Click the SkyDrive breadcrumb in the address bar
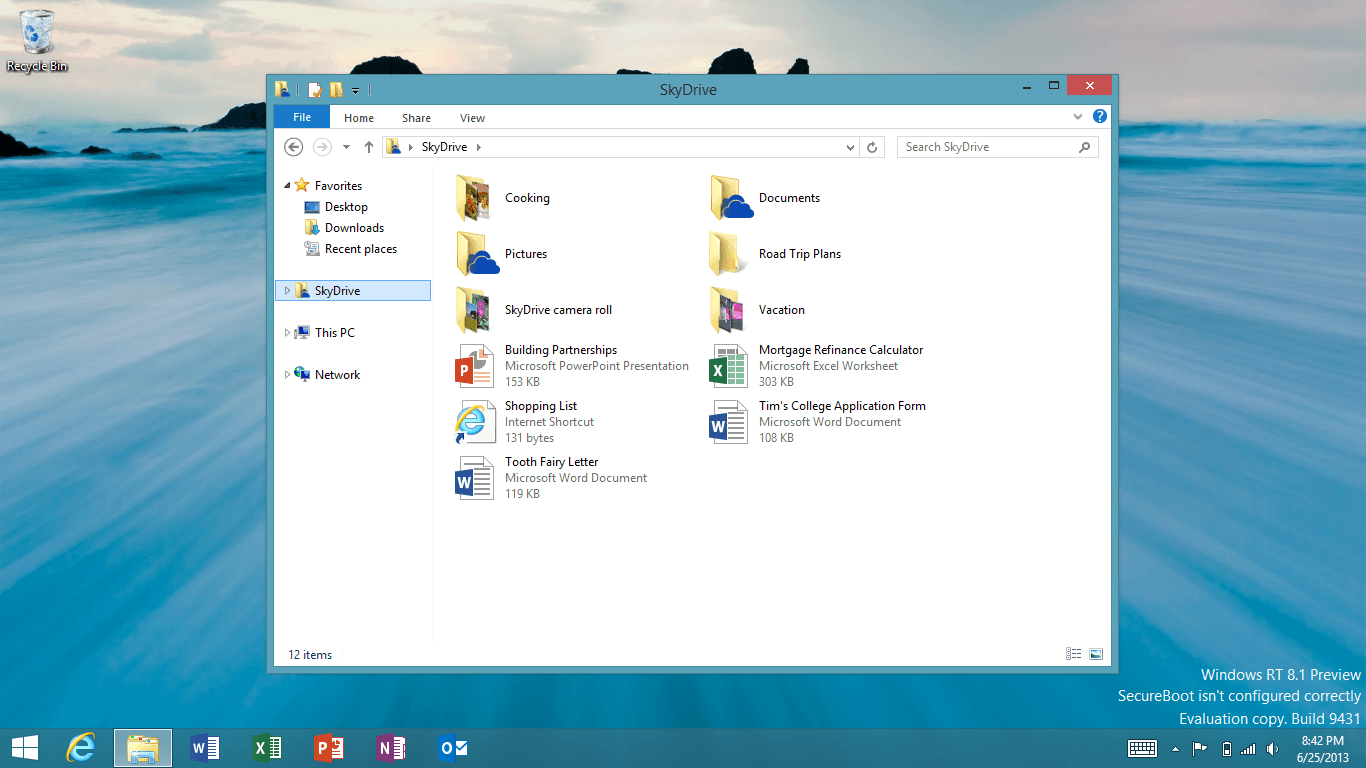This screenshot has height=768, width=1366. (443, 146)
